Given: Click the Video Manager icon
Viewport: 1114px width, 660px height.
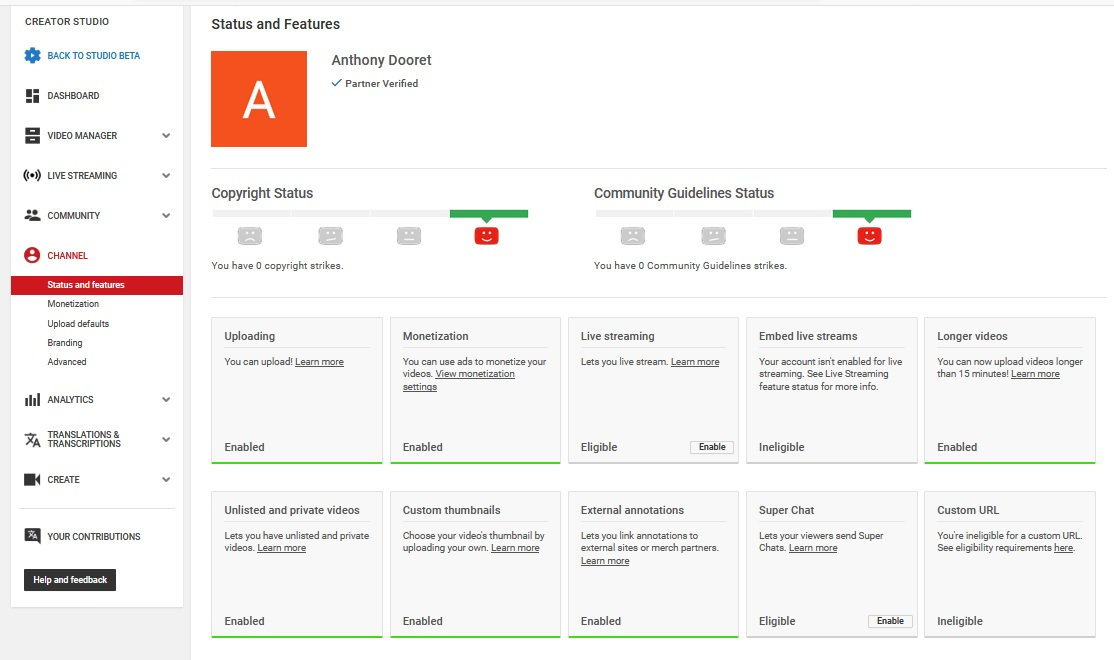Looking at the screenshot, I should (x=32, y=136).
